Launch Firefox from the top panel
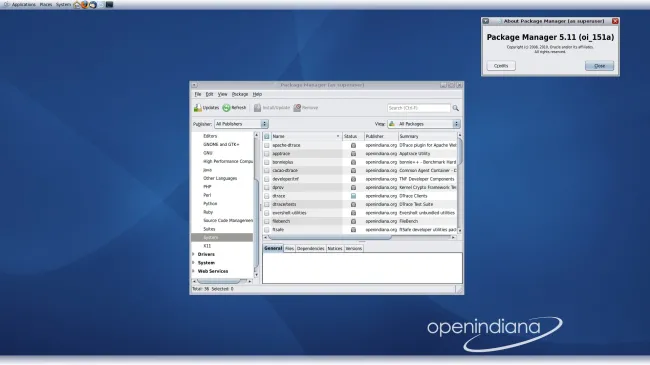 85,5
